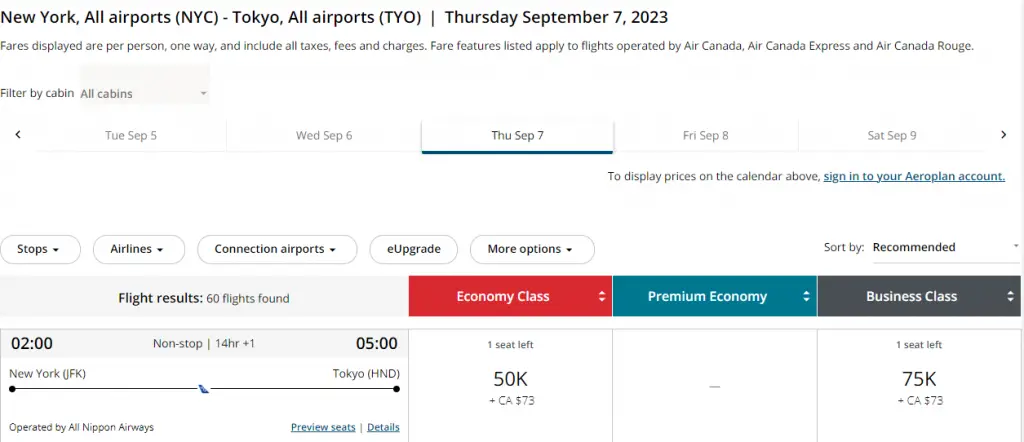Expand the Airlines filter
This screenshot has width=1024, height=442.
tap(138, 249)
